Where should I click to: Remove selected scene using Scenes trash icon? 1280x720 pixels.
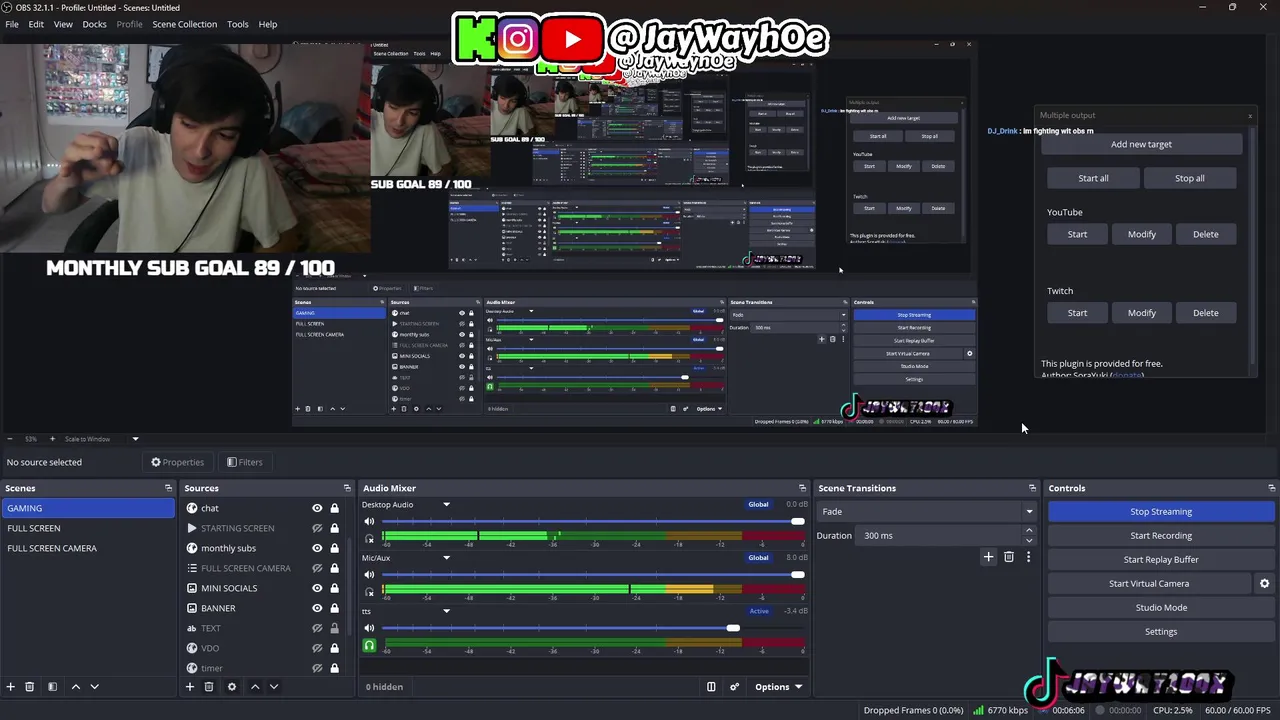click(30, 687)
